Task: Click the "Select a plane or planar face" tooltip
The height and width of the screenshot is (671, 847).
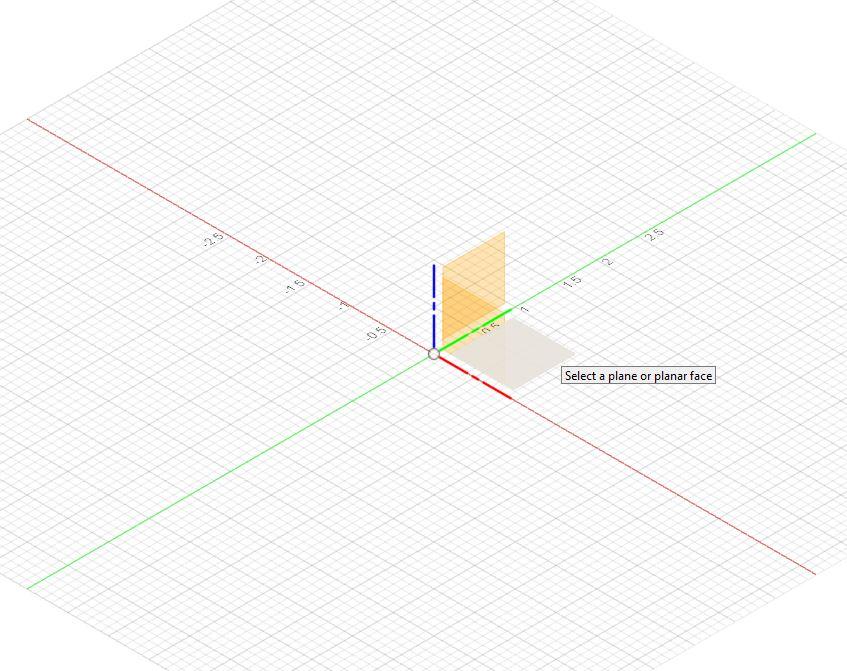Action: pyautogui.click(x=638, y=375)
